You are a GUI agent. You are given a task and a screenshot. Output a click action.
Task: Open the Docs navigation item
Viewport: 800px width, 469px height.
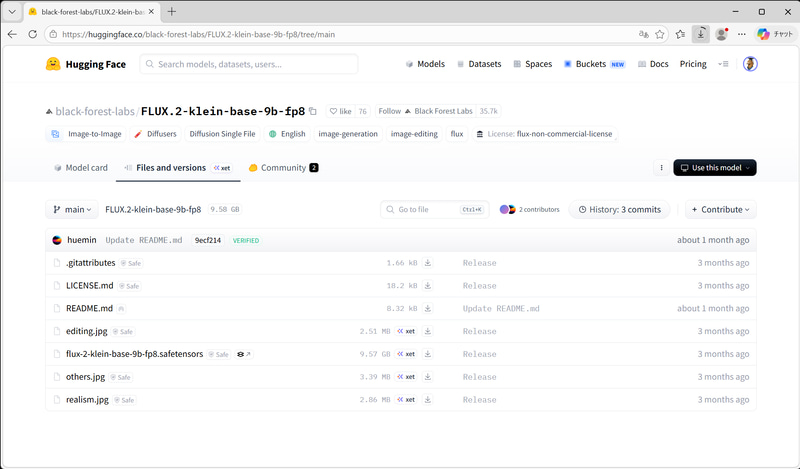653,64
